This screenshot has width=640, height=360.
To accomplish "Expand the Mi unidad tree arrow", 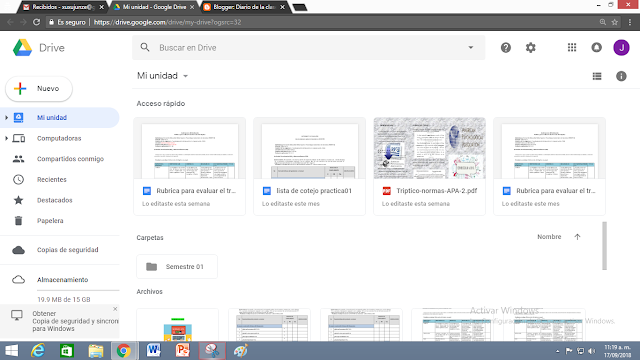I will click(x=6, y=118).
